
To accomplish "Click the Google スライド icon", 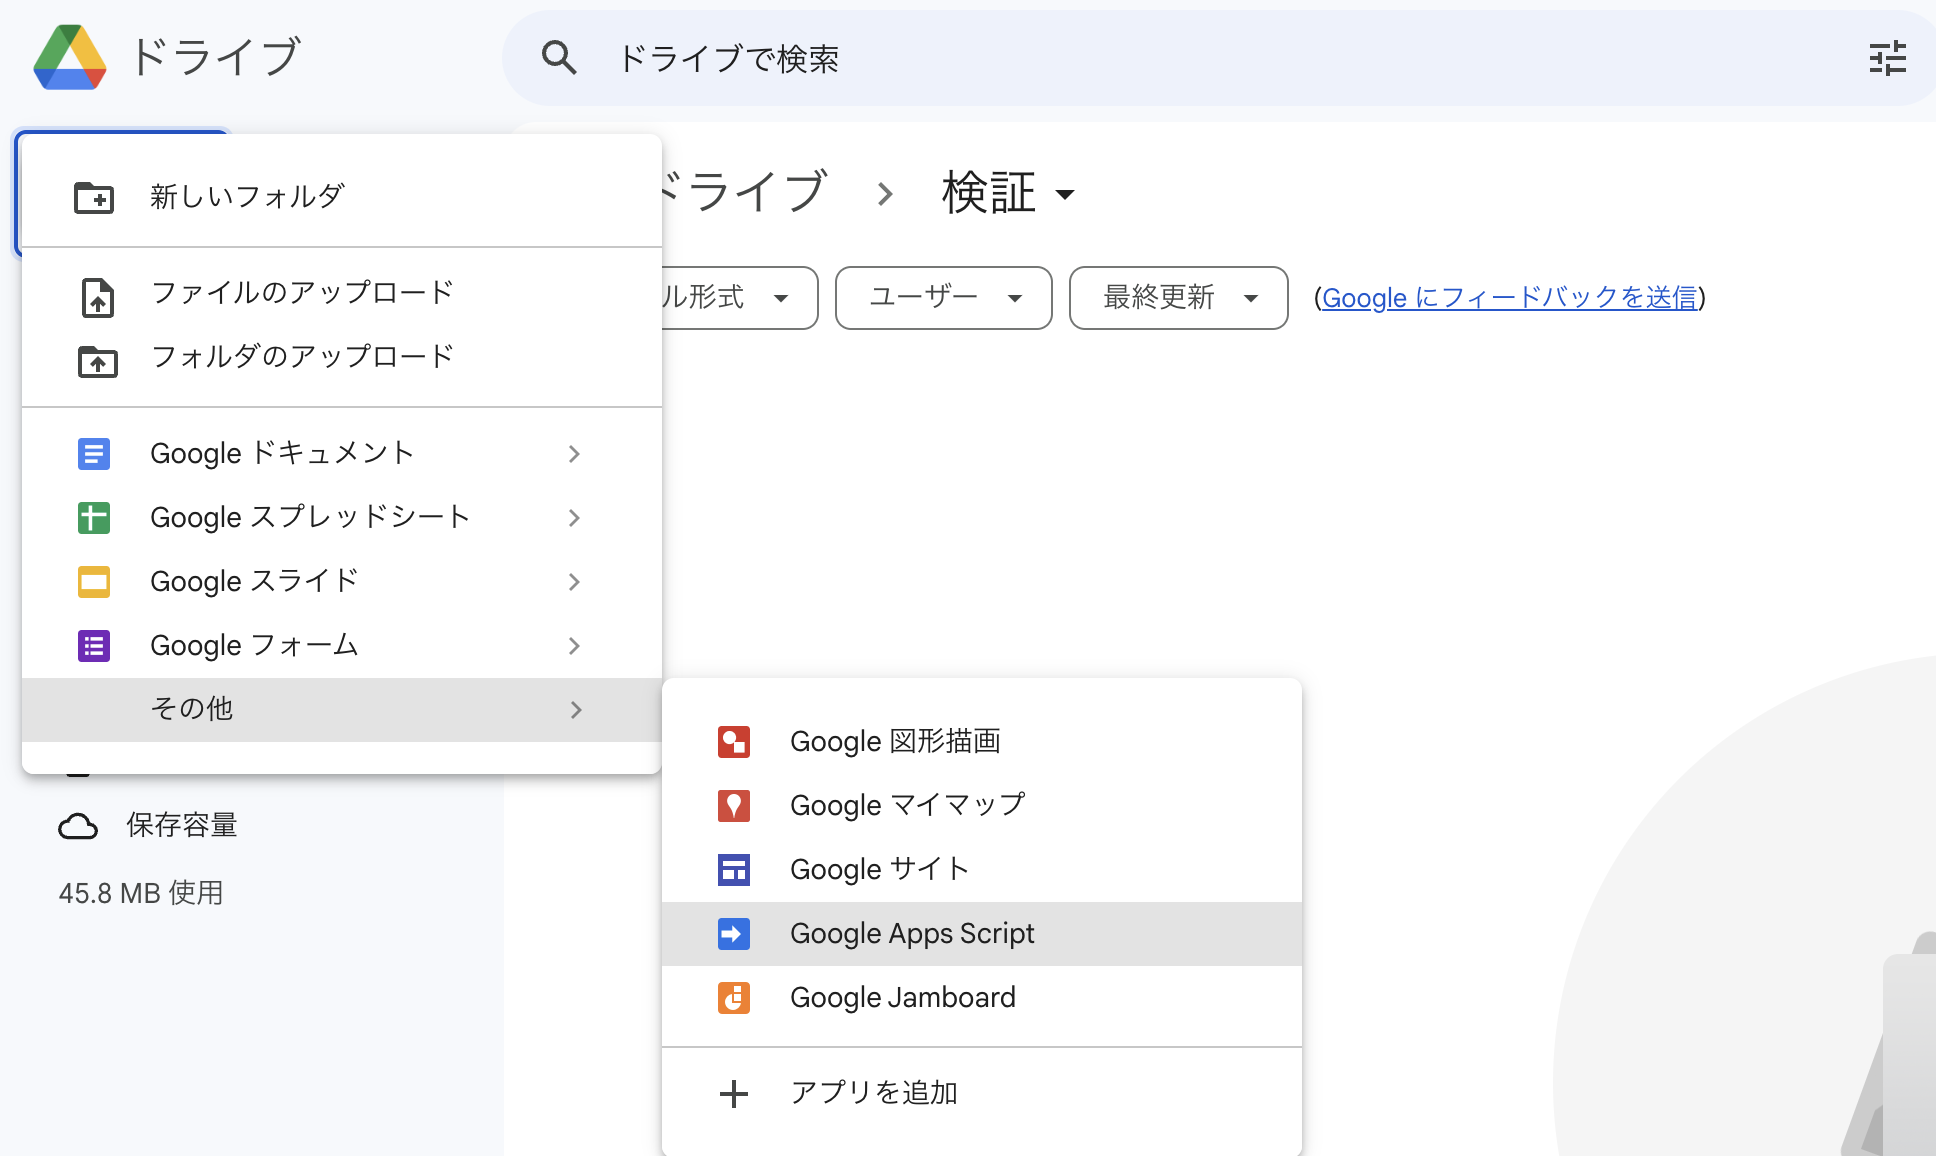I will point(94,581).
